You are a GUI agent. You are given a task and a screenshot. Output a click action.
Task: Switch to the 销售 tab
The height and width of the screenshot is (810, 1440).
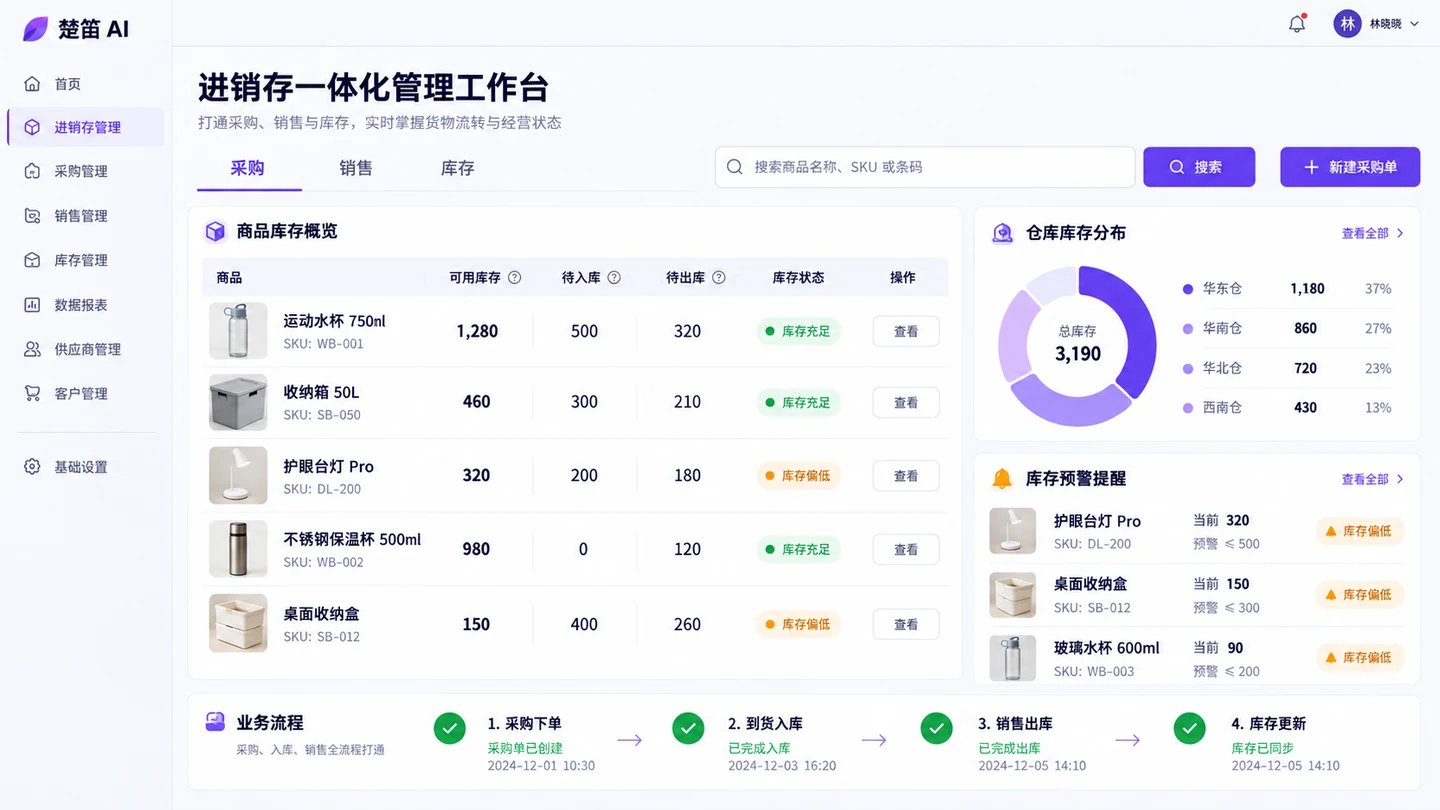coord(356,168)
